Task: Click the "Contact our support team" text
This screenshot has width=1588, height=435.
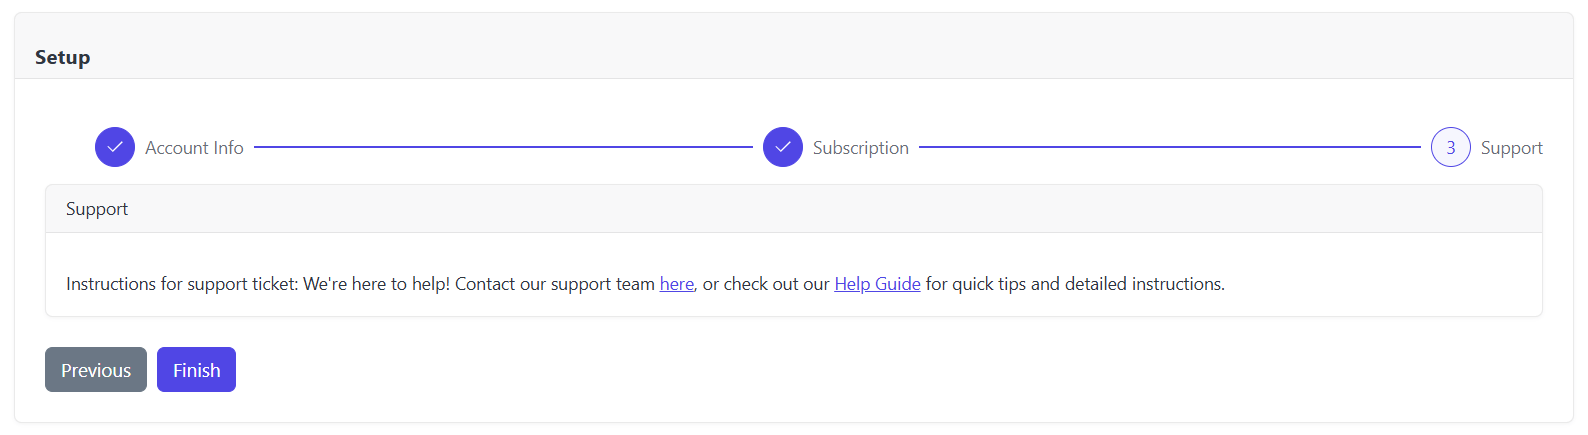Action: 555,284
